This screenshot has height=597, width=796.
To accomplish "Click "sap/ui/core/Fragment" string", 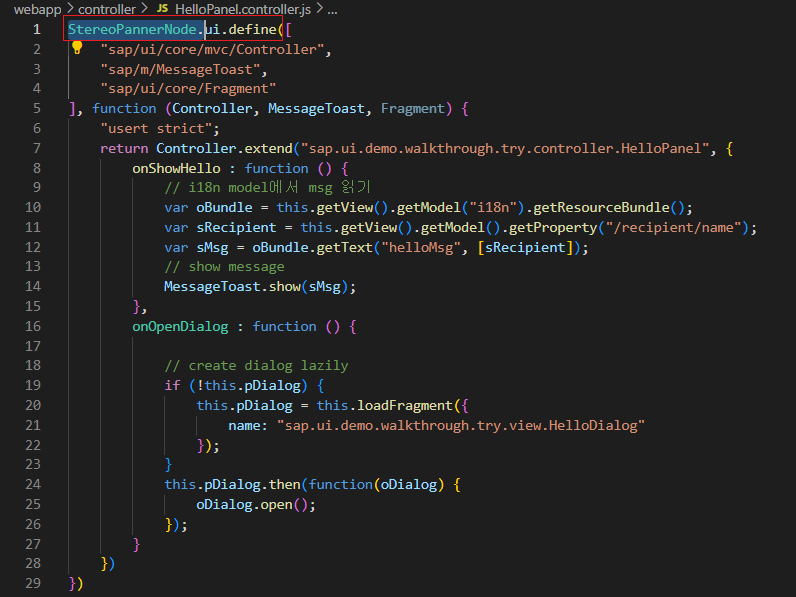I will 188,89.
